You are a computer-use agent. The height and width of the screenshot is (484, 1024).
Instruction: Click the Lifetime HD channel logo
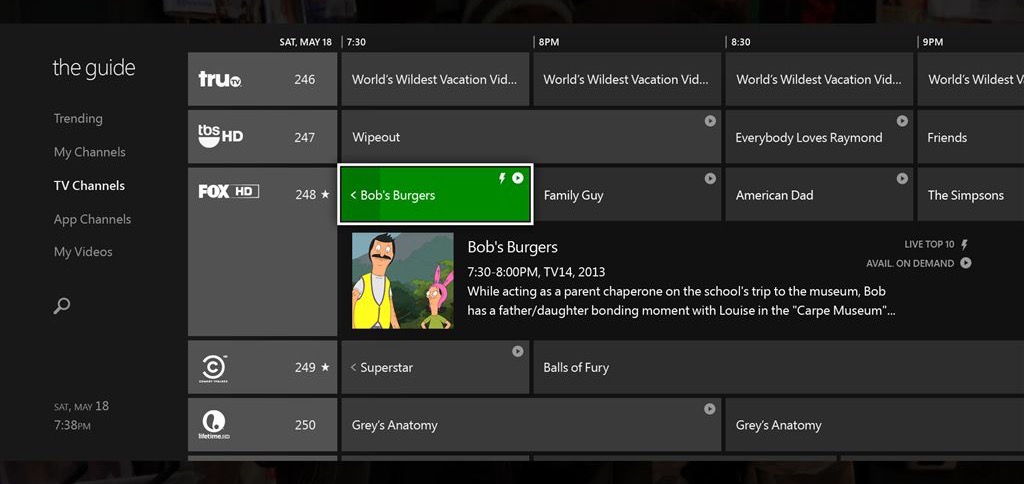point(214,425)
